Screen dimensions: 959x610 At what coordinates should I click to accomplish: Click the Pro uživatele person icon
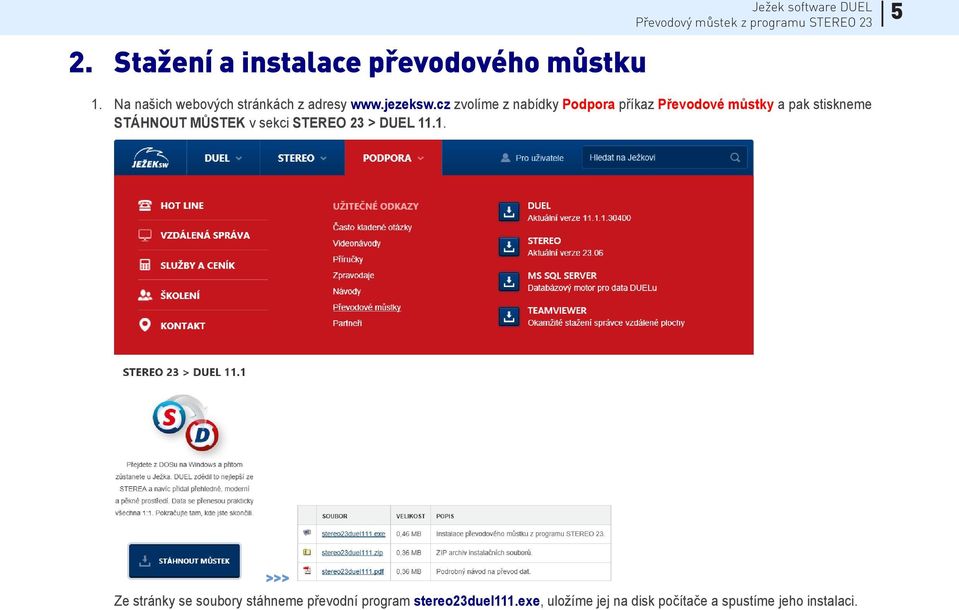505,158
